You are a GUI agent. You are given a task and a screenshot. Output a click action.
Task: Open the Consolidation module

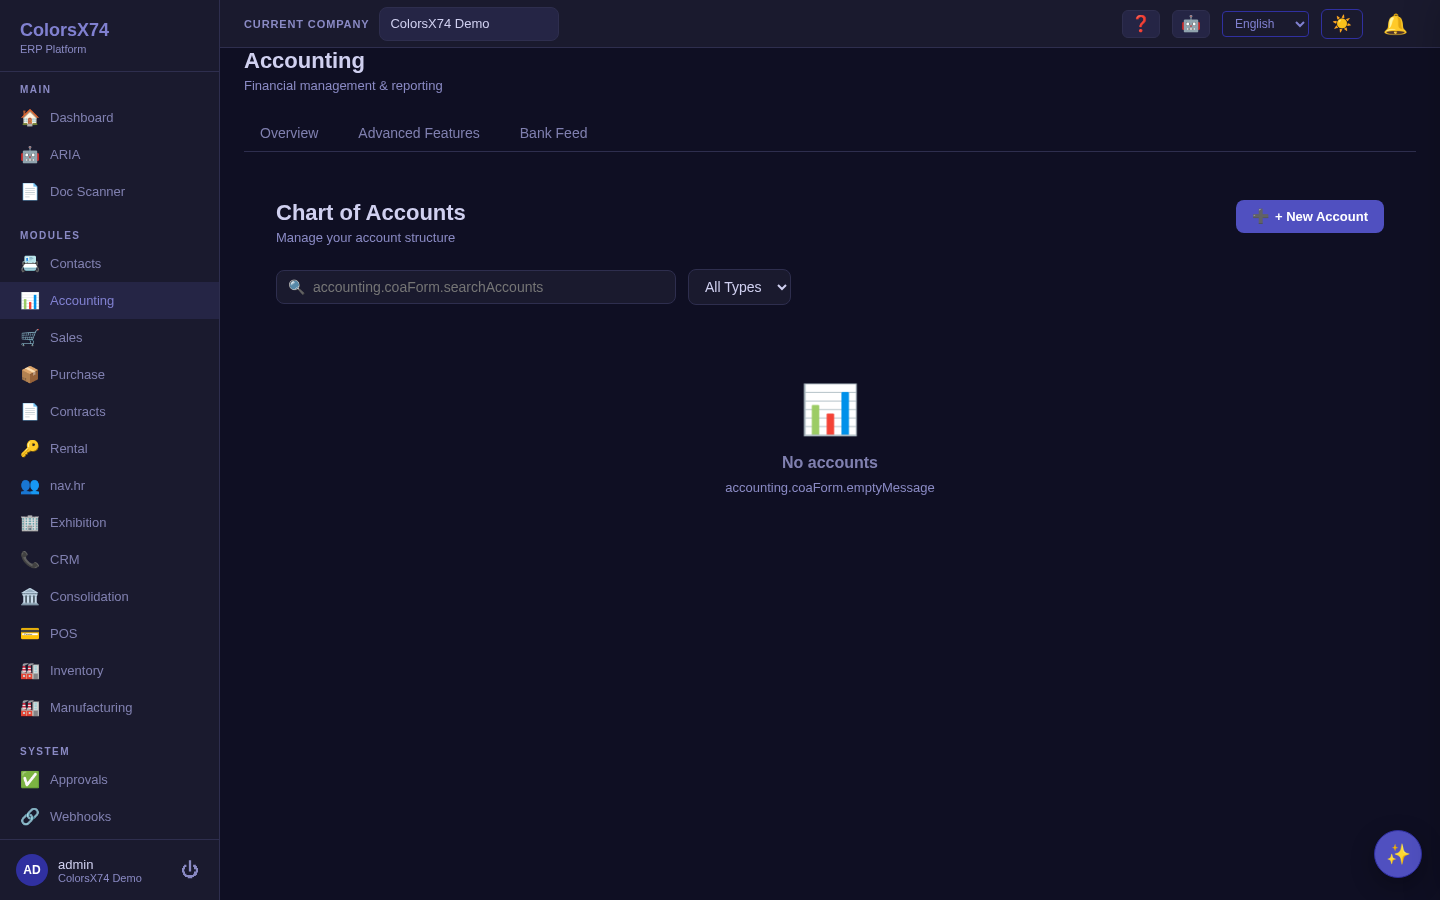coord(110,597)
